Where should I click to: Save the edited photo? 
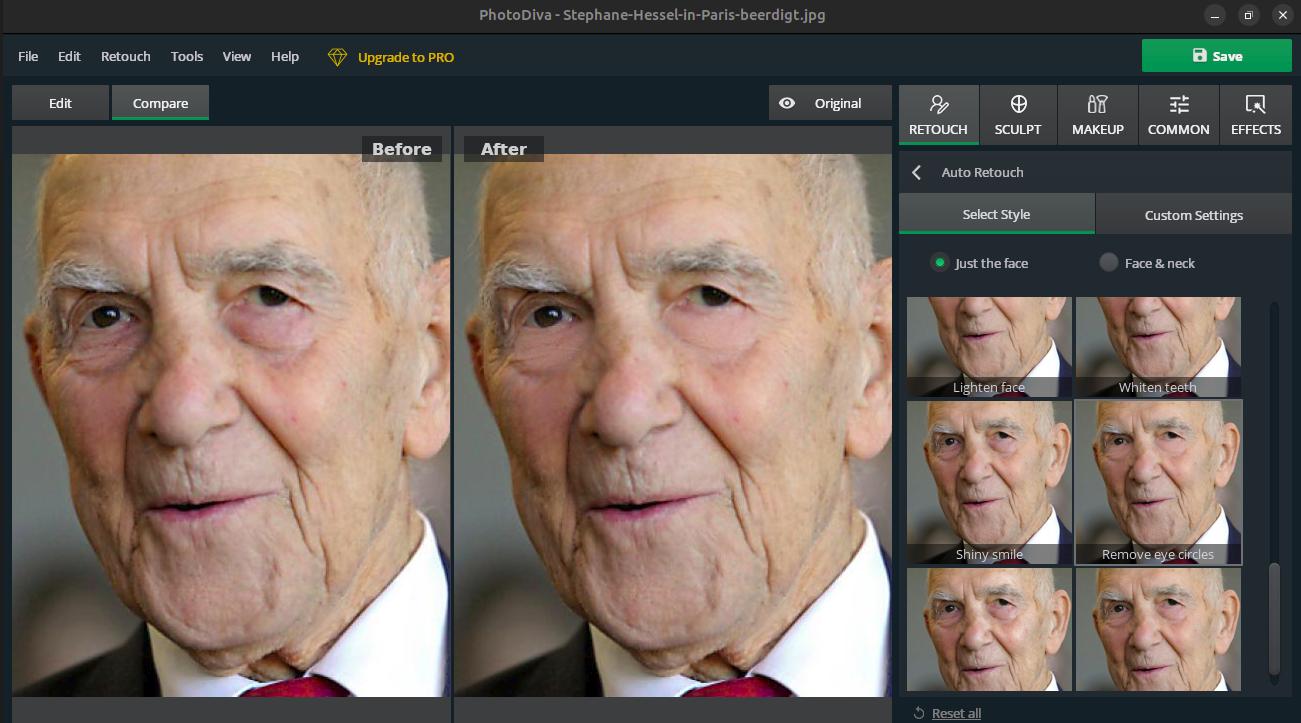(x=1216, y=55)
